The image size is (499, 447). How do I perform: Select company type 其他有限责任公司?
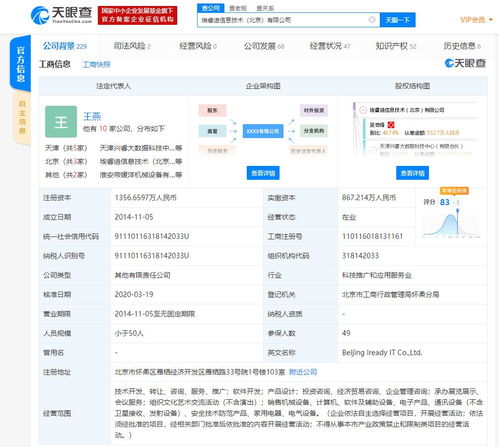point(142,275)
